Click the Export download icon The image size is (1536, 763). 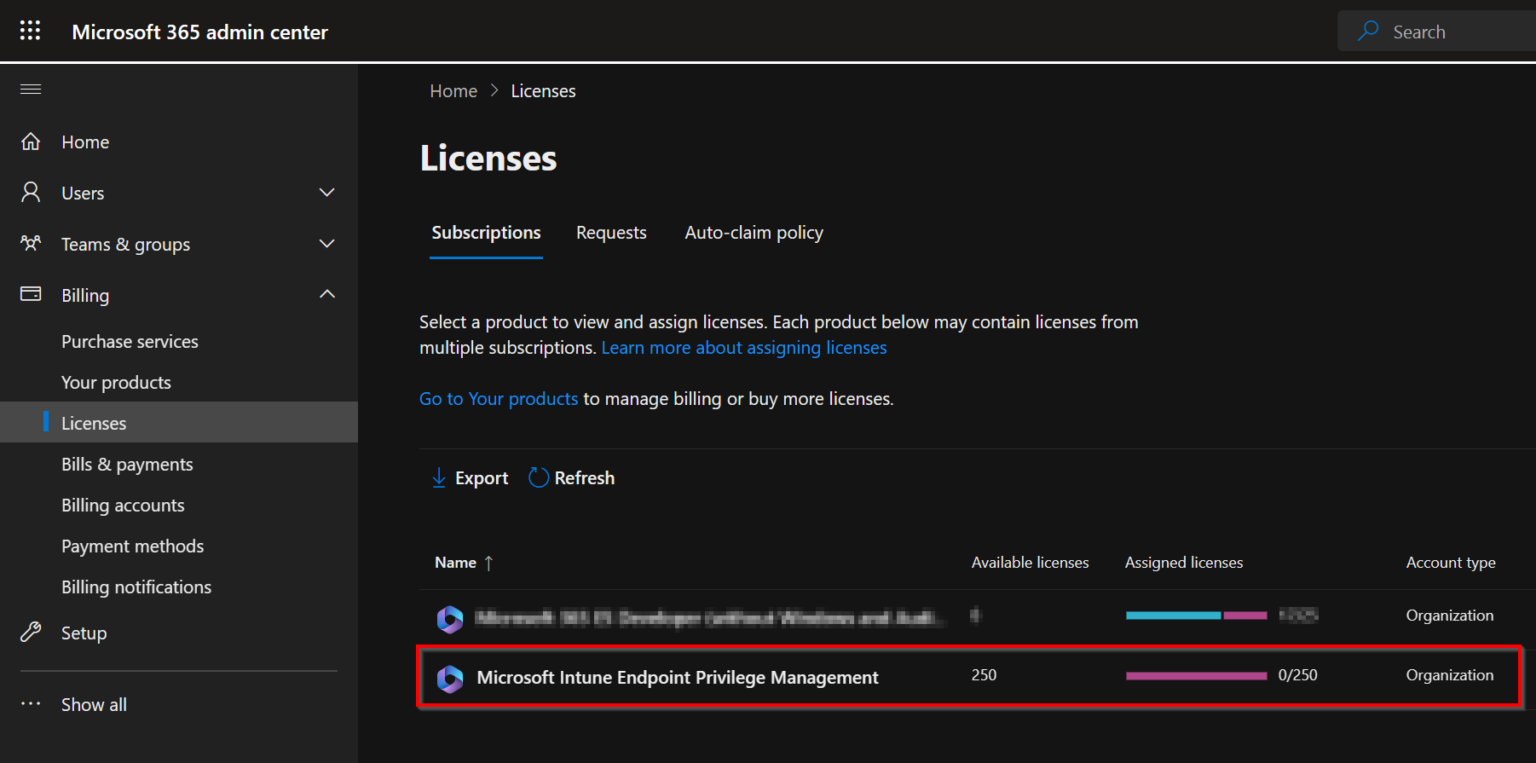pyautogui.click(x=438, y=477)
